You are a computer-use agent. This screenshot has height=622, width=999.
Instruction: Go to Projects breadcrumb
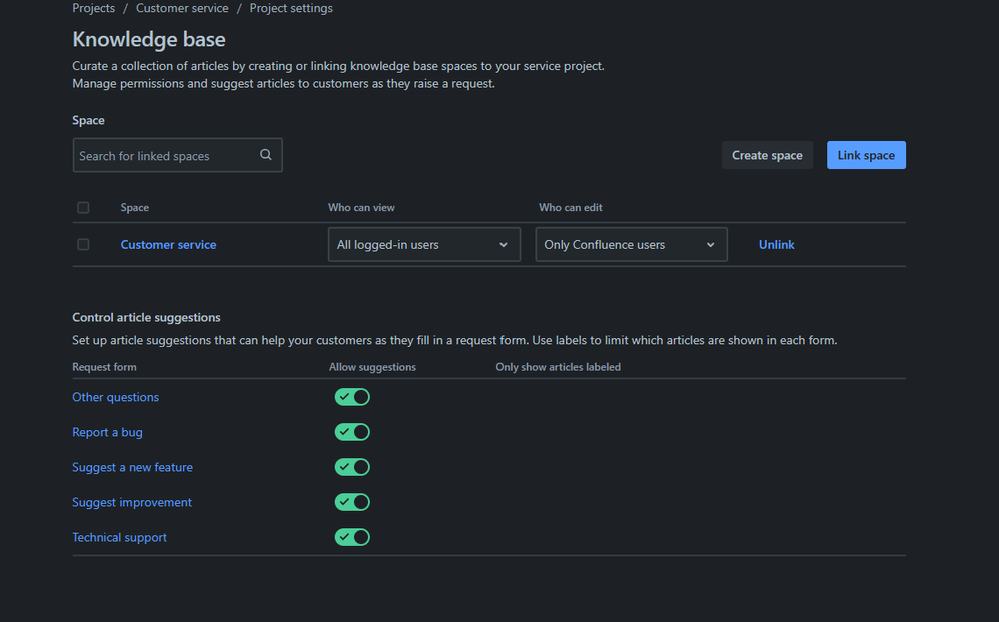[94, 8]
